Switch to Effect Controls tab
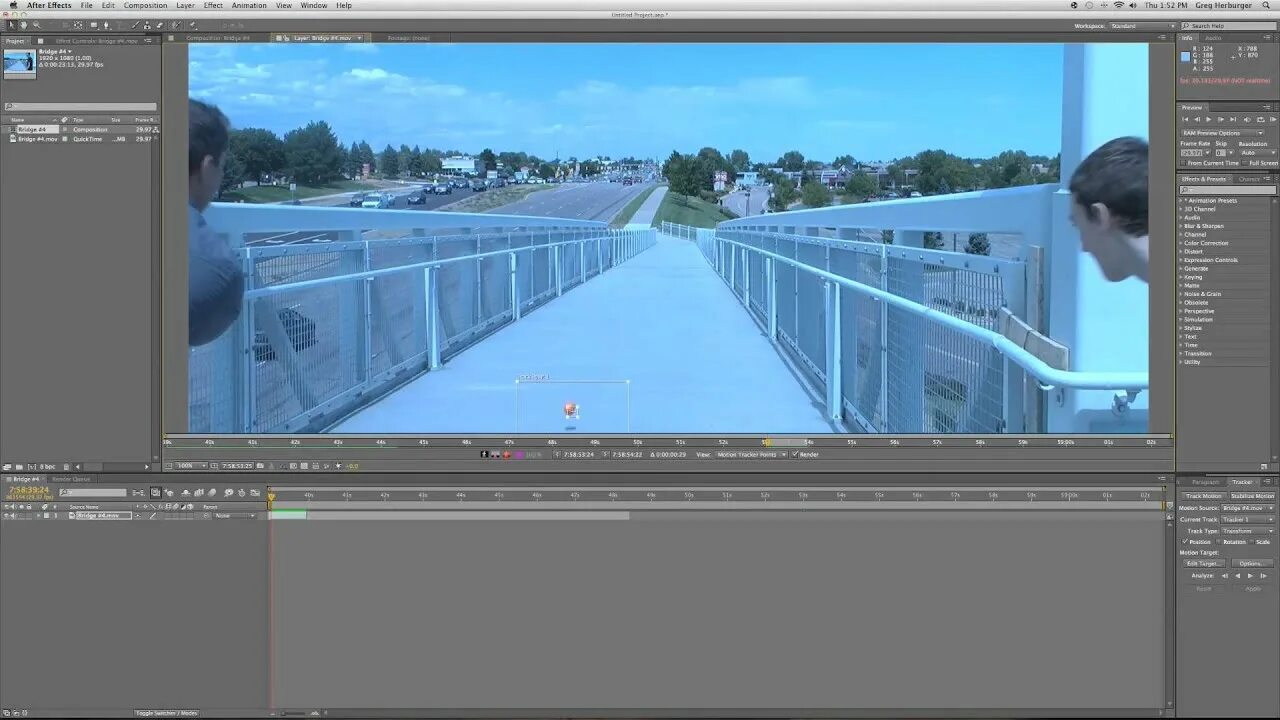1280x720 pixels. [x=95, y=41]
